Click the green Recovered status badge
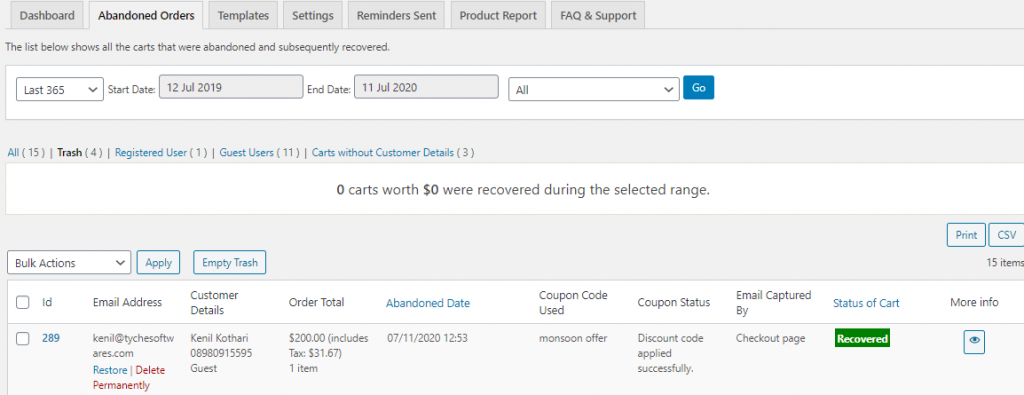Screen dimensions: 1024x395 coord(863,339)
